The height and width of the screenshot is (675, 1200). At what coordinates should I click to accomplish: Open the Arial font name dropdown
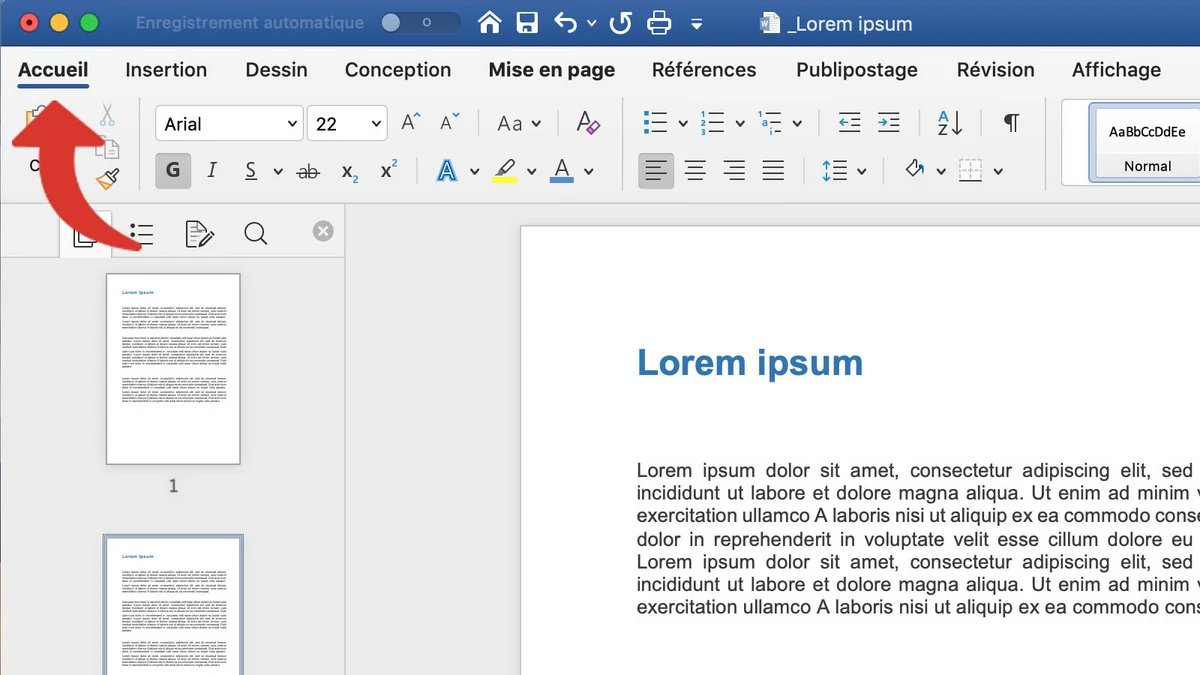pyautogui.click(x=229, y=124)
